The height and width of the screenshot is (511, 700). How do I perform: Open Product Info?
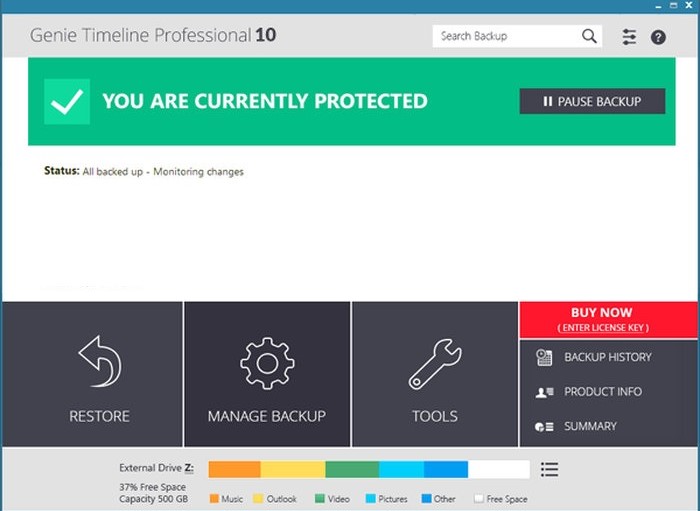coord(603,391)
